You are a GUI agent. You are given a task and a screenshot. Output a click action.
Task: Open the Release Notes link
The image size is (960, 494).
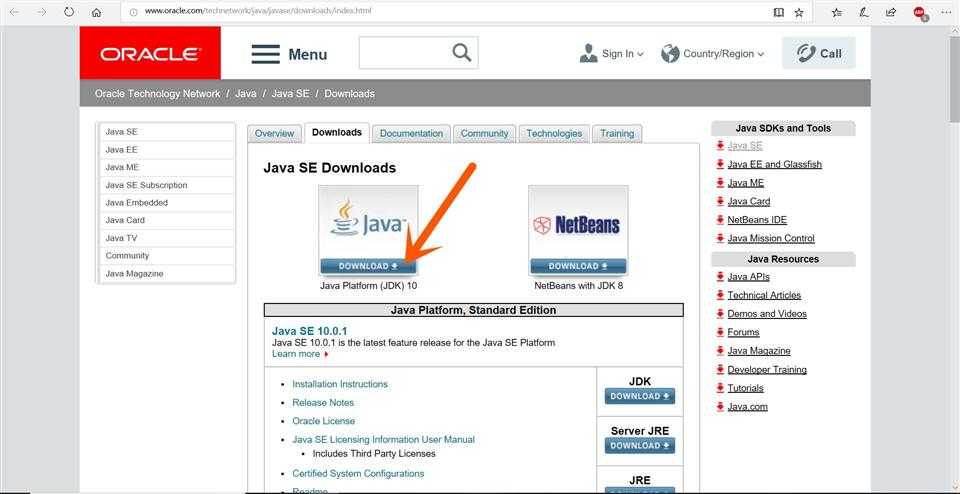[x=323, y=402]
